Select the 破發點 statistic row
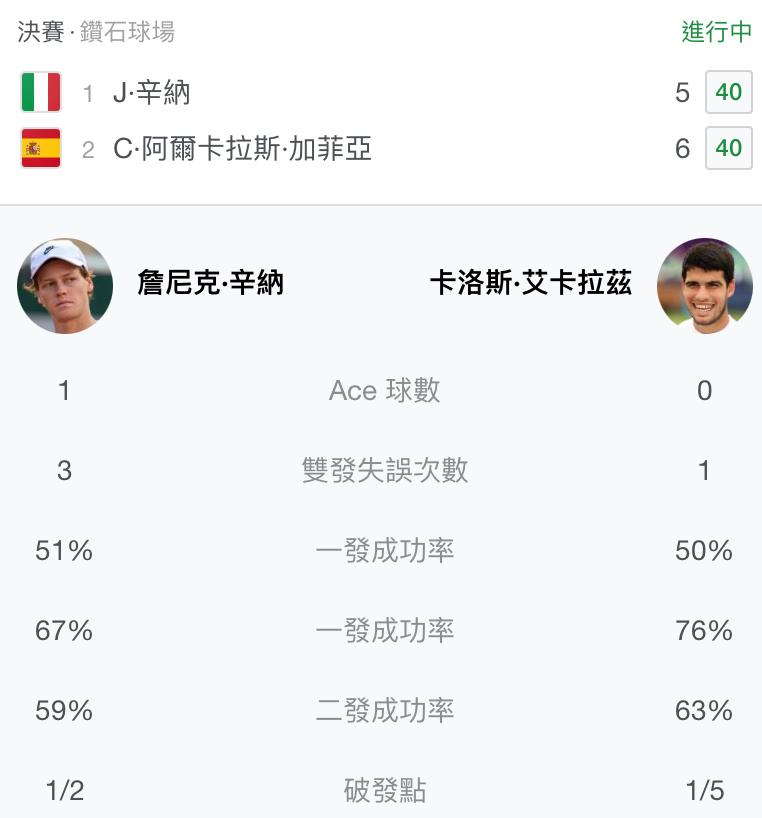 point(381,790)
